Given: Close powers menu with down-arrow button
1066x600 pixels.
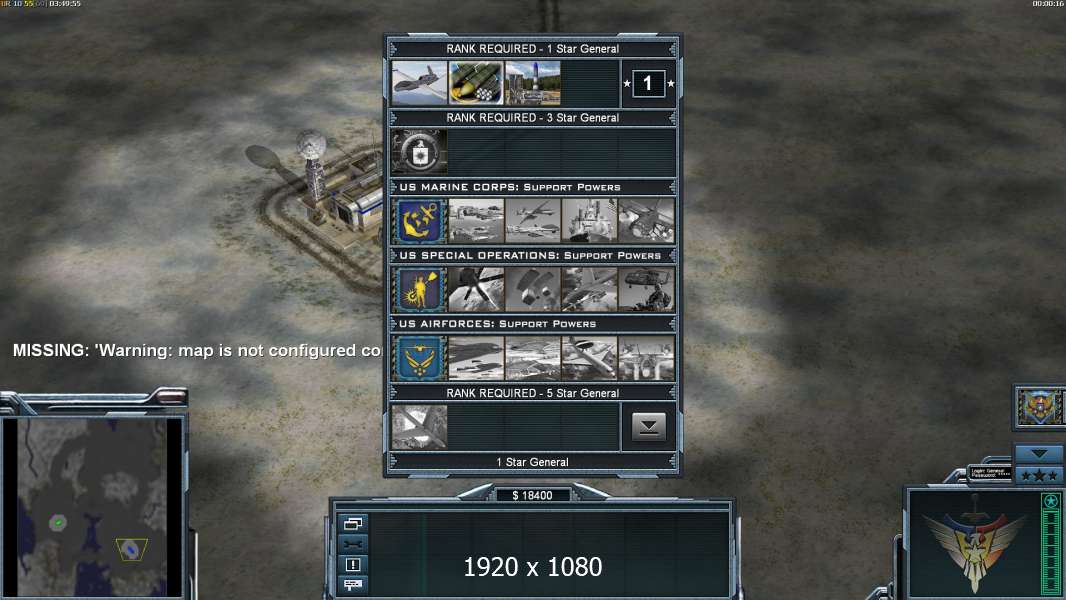Looking at the screenshot, I should [x=649, y=427].
